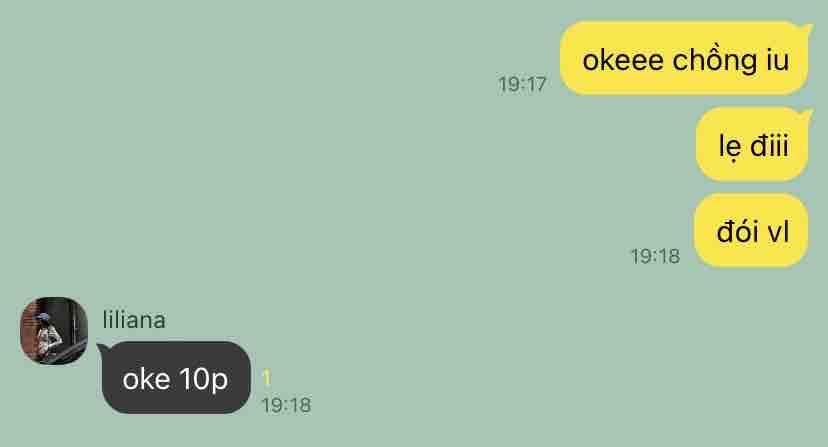Click the 19:18 timestamp beside 'đói vl'
Screen dimensions: 828x447
pos(655,256)
